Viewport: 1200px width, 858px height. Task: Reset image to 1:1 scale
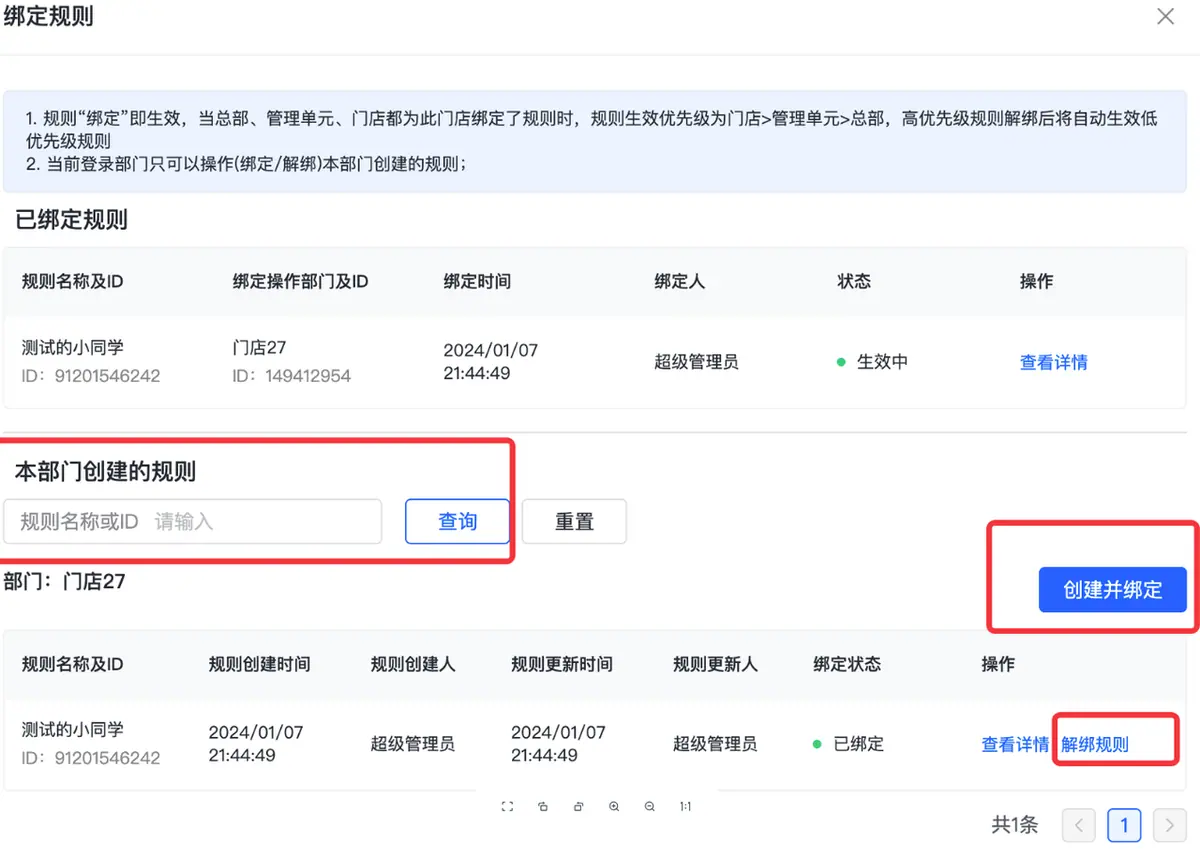coord(685,807)
